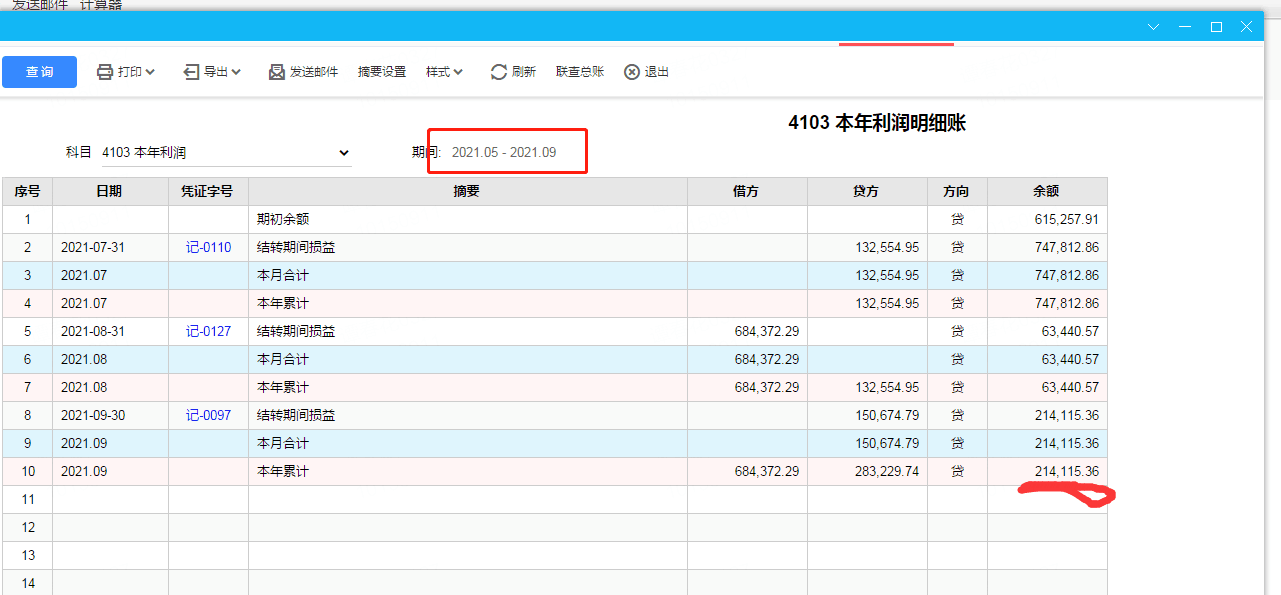The image size is (1281, 595).
Task: Expand the export (导出) dropdown arrow
Action: [236, 72]
